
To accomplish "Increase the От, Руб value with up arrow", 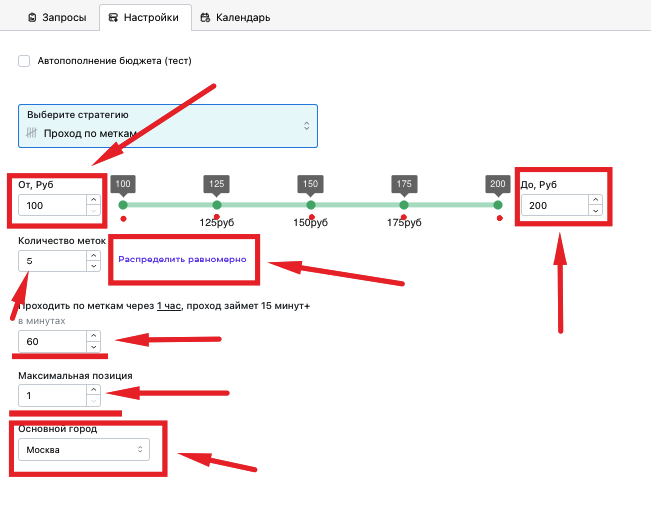I will pyautogui.click(x=94, y=200).
